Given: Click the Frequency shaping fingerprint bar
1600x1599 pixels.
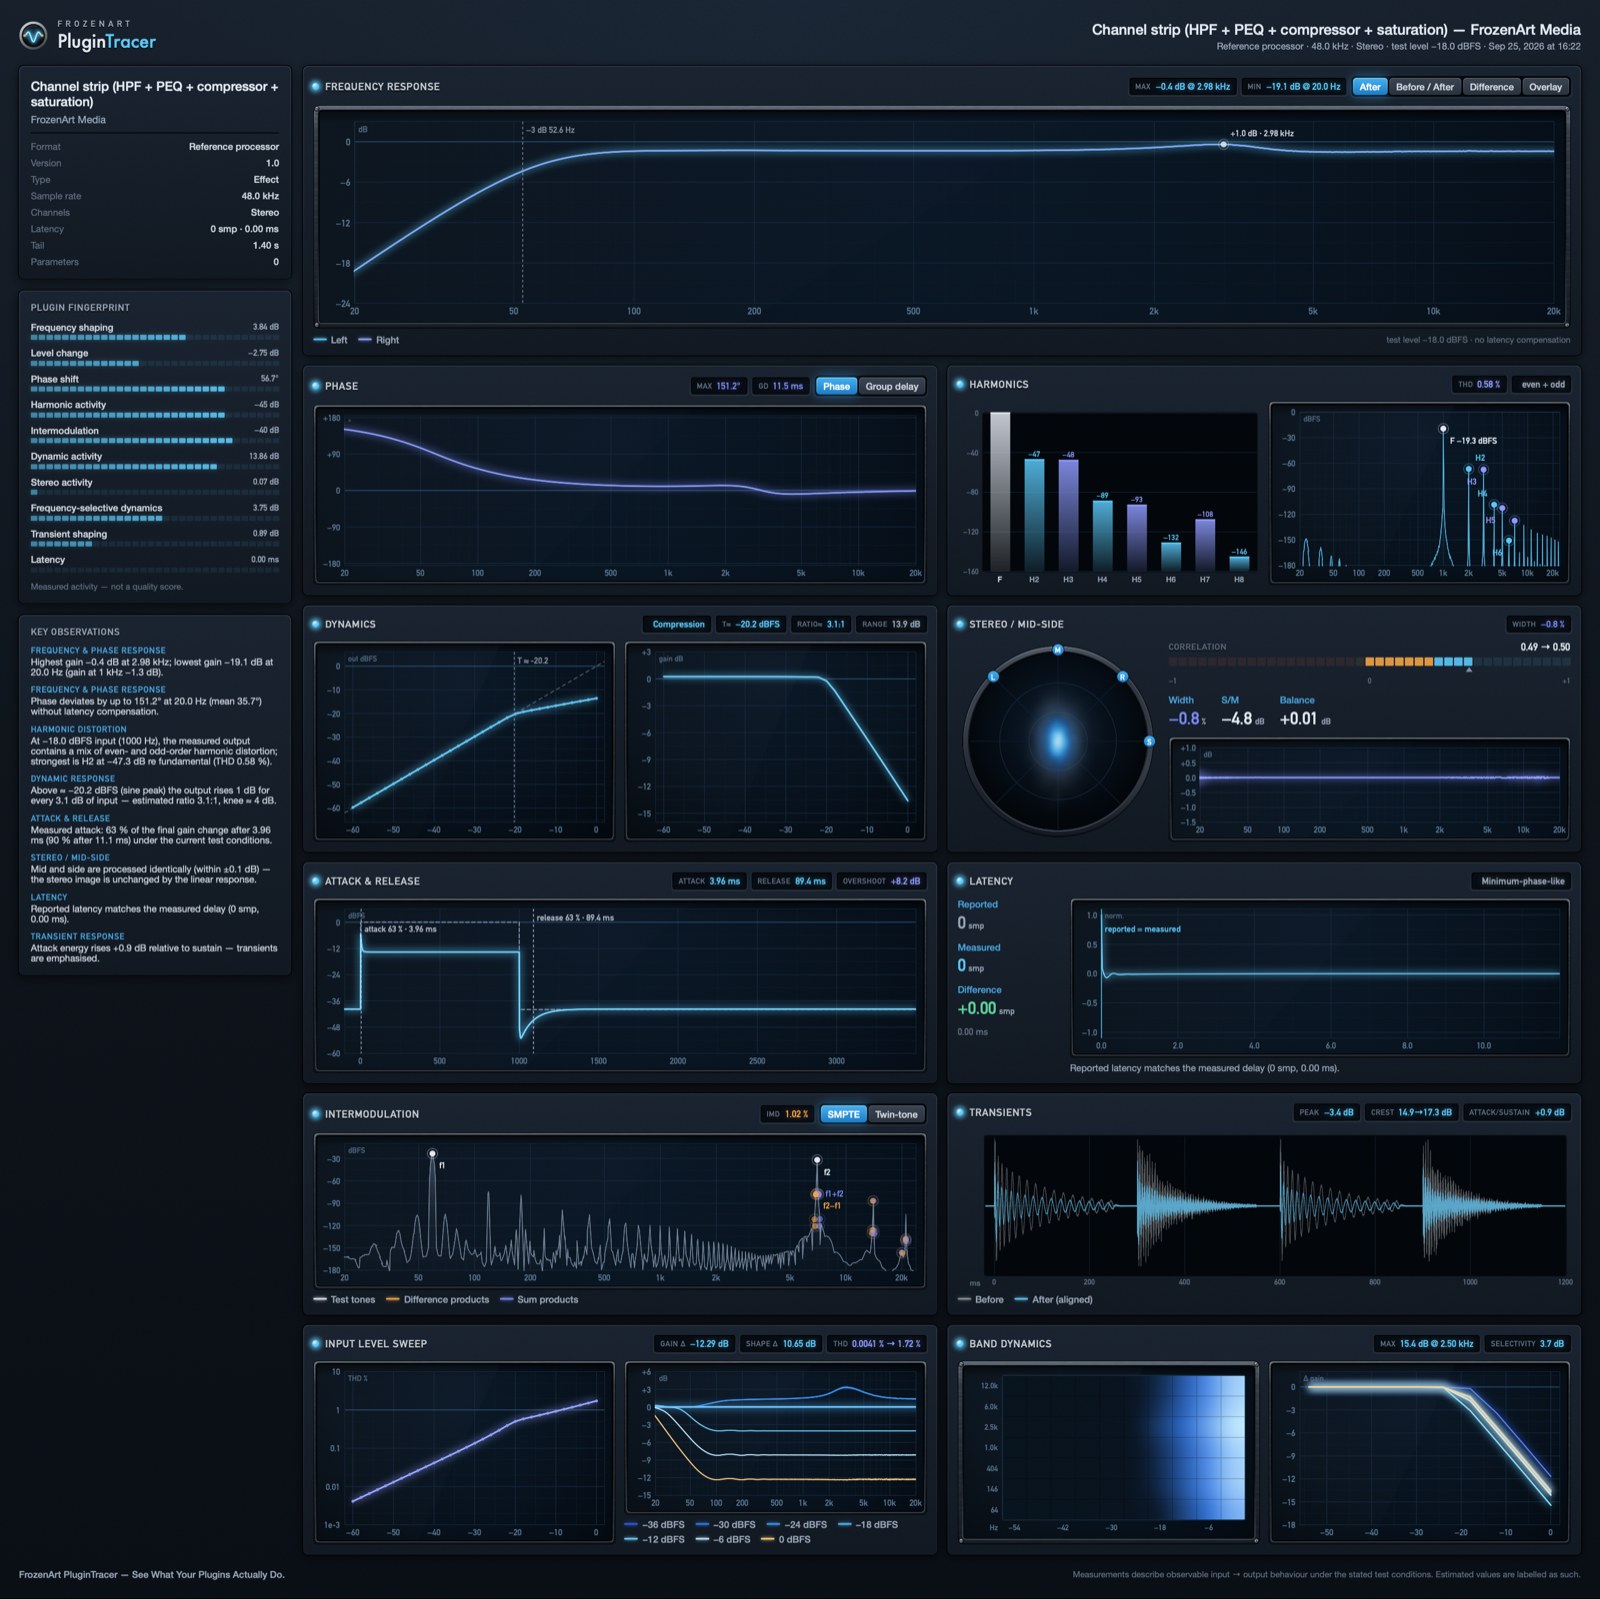Looking at the screenshot, I should [155, 338].
